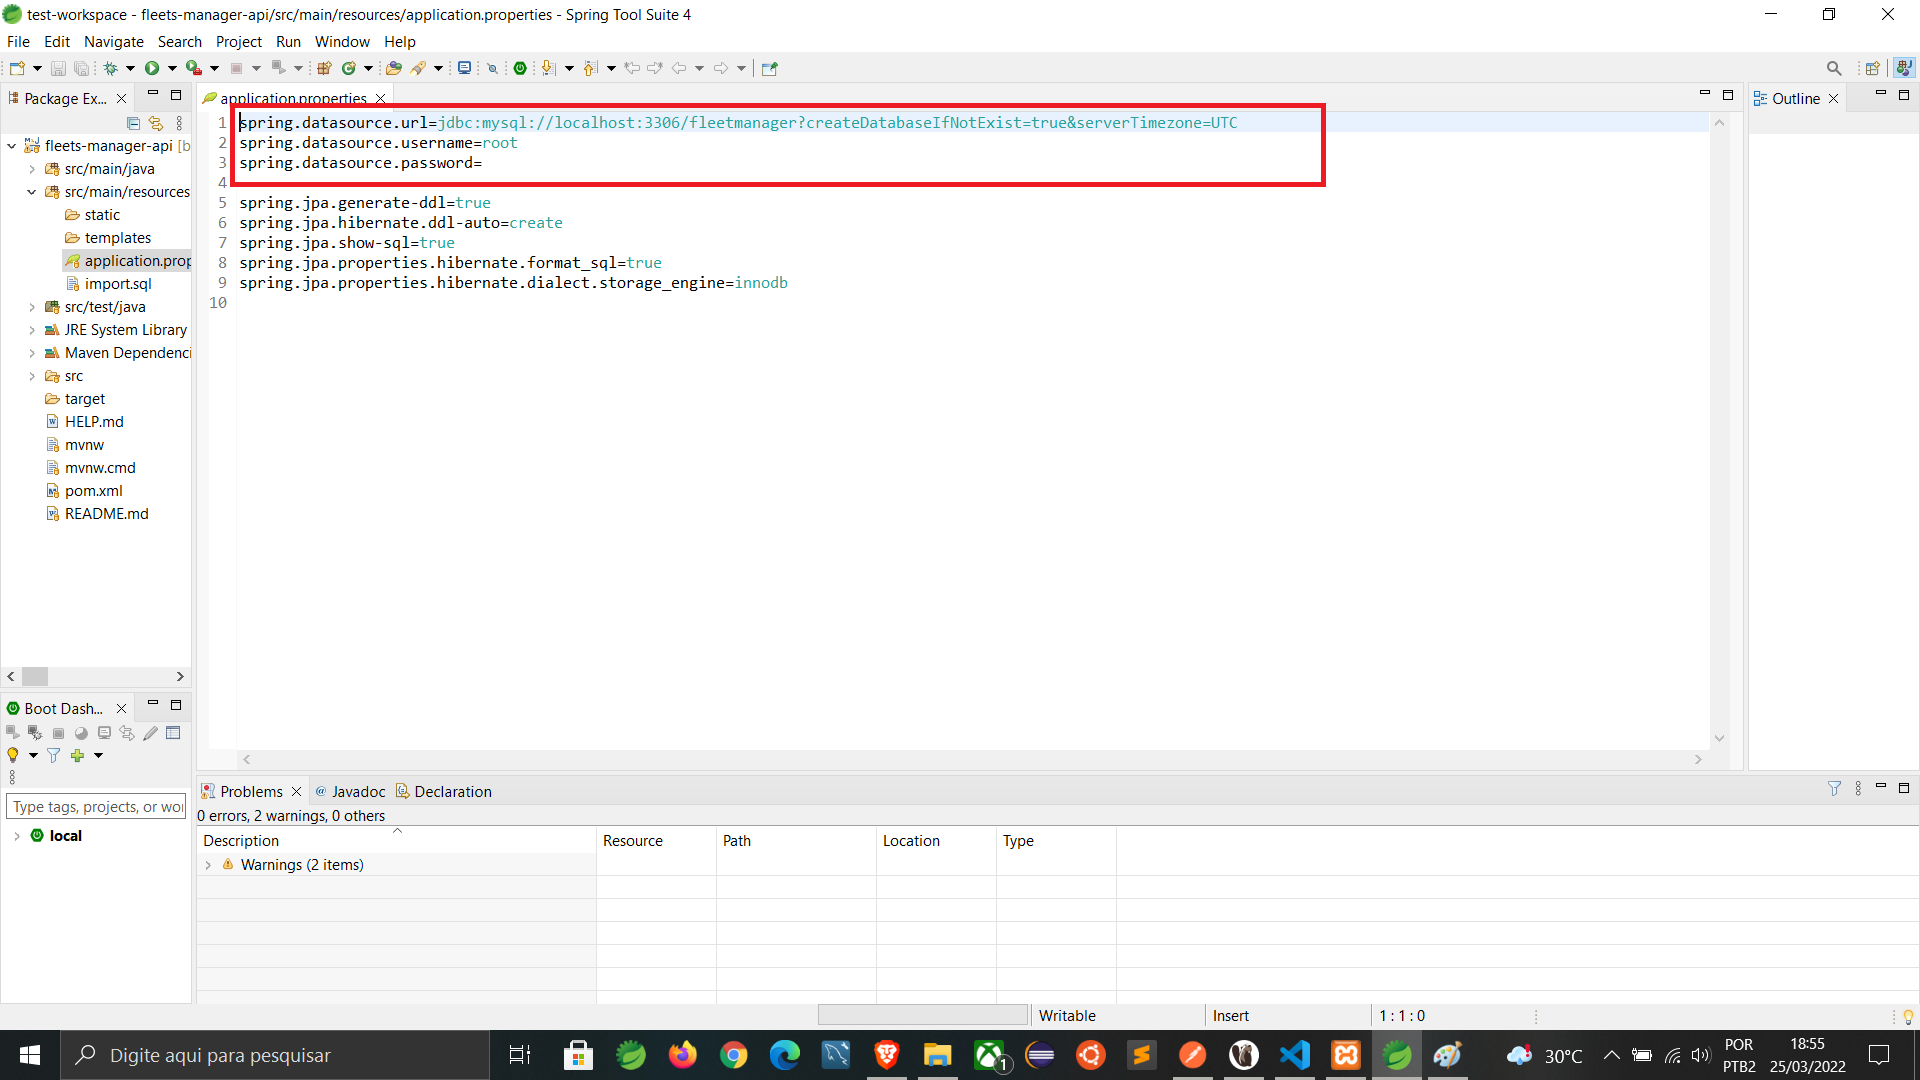Select import.sql file in tree

coord(117,284)
